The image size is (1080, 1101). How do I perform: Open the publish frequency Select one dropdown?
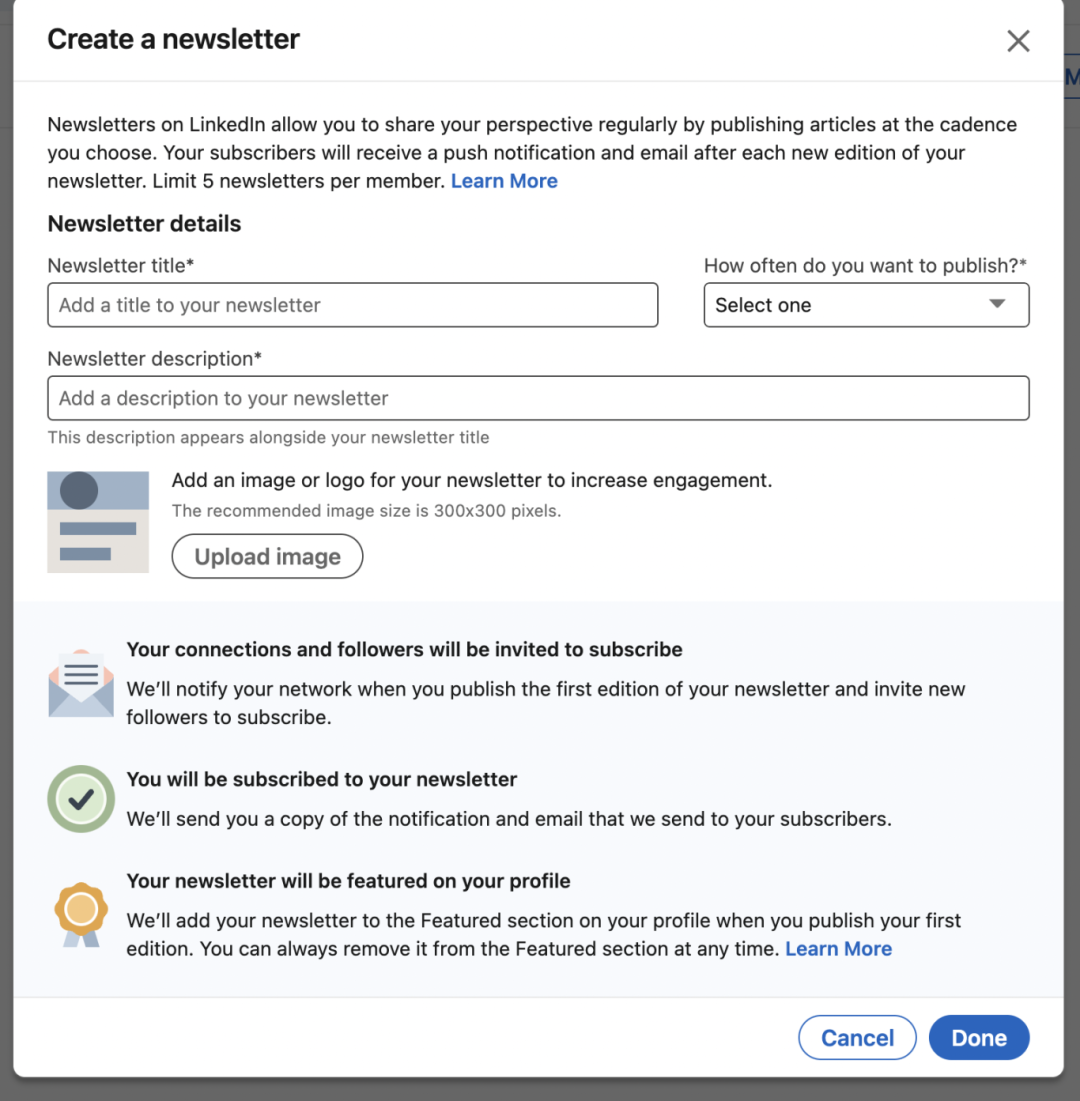pos(866,305)
